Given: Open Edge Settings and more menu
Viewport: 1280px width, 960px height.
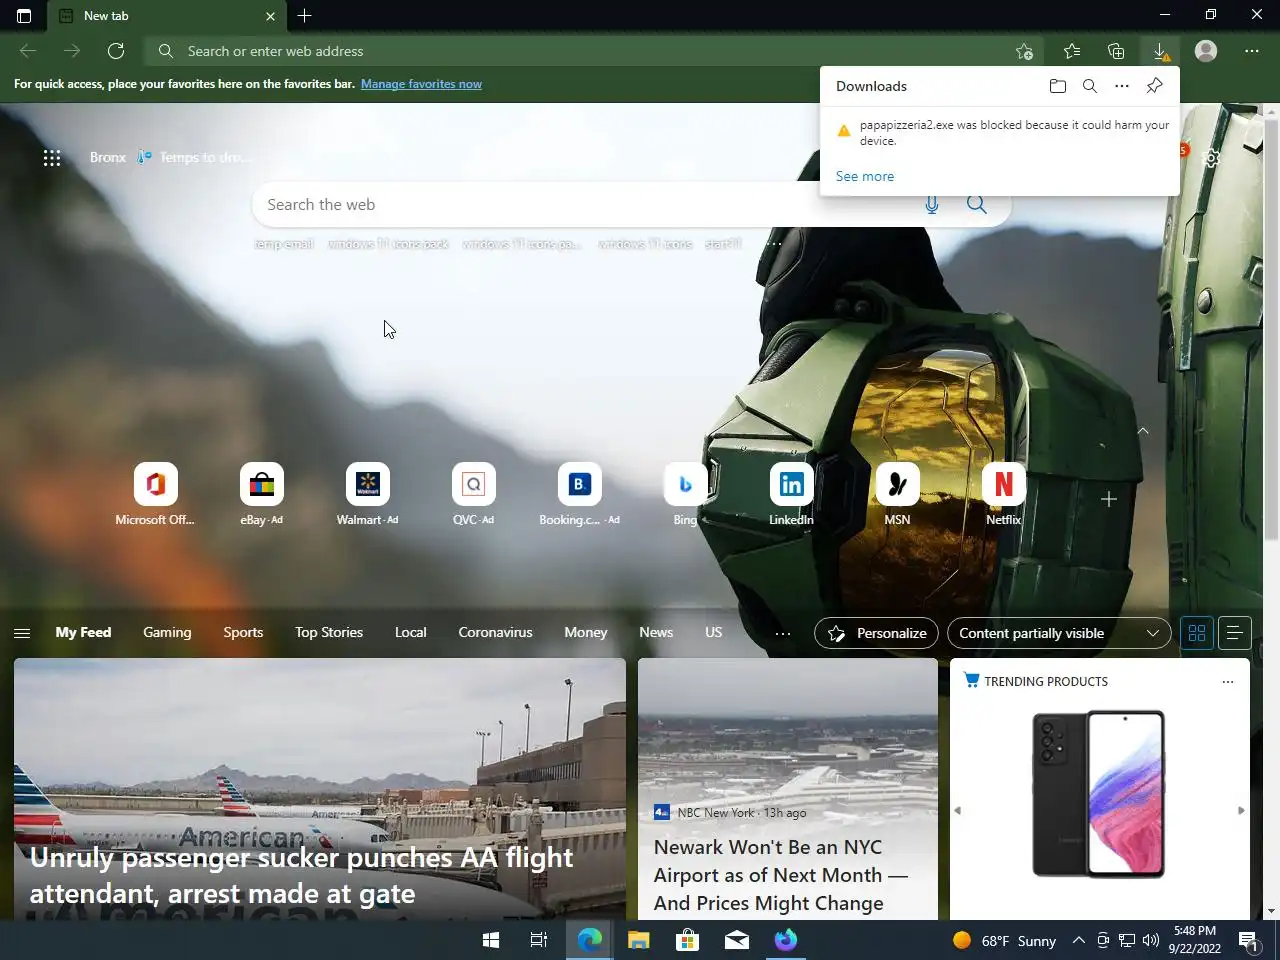Looking at the screenshot, I should 1252,51.
